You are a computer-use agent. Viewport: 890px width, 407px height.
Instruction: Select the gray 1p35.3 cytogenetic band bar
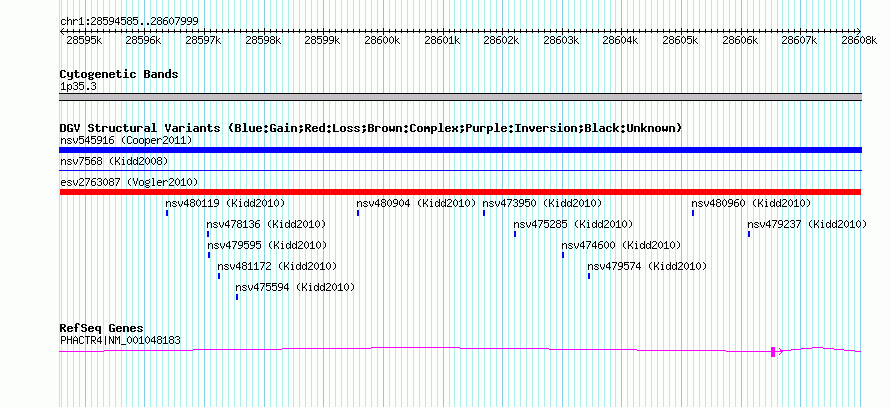click(460, 97)
